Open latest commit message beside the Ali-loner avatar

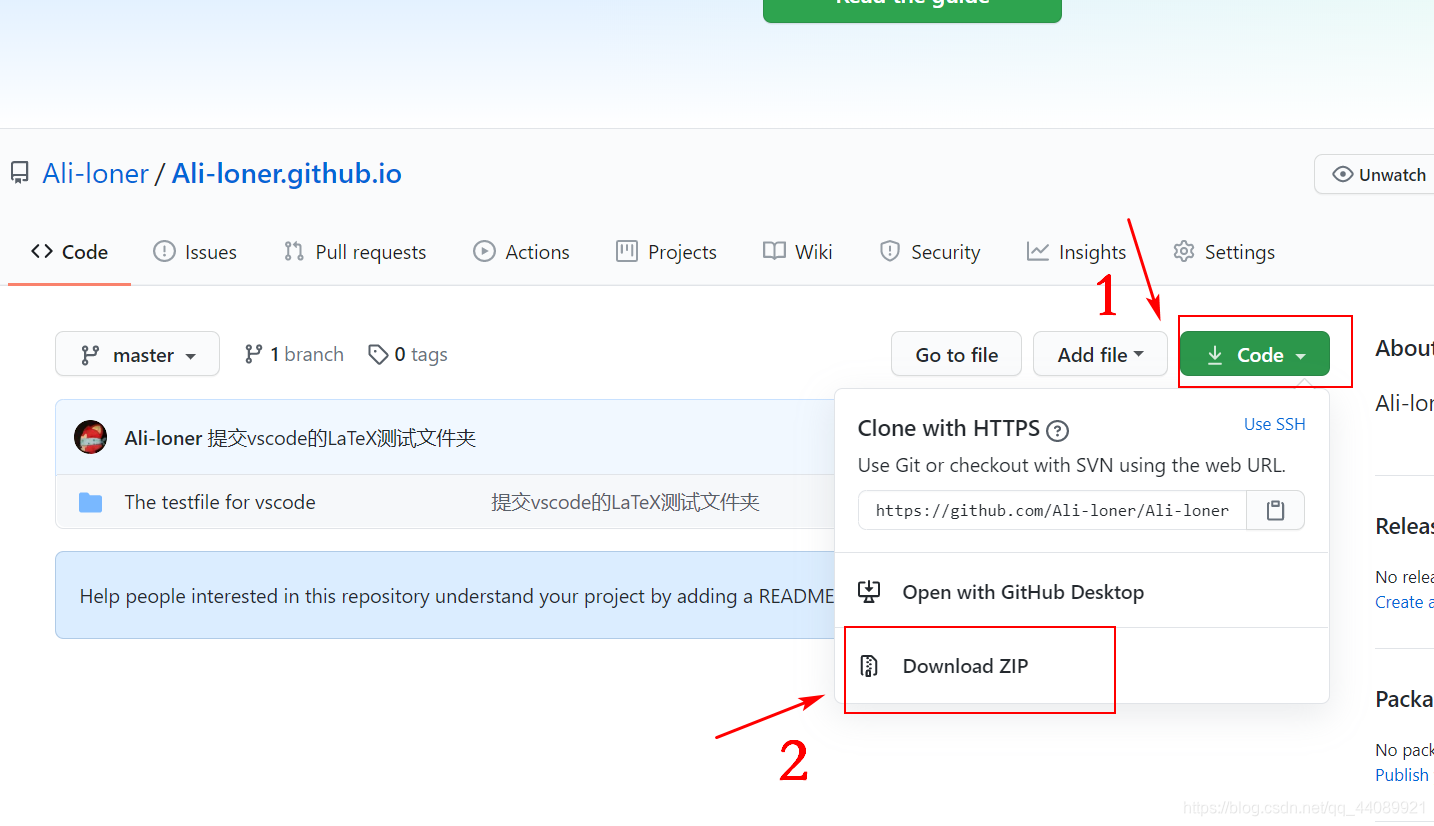pyautogui.click(x=342, y=438)
